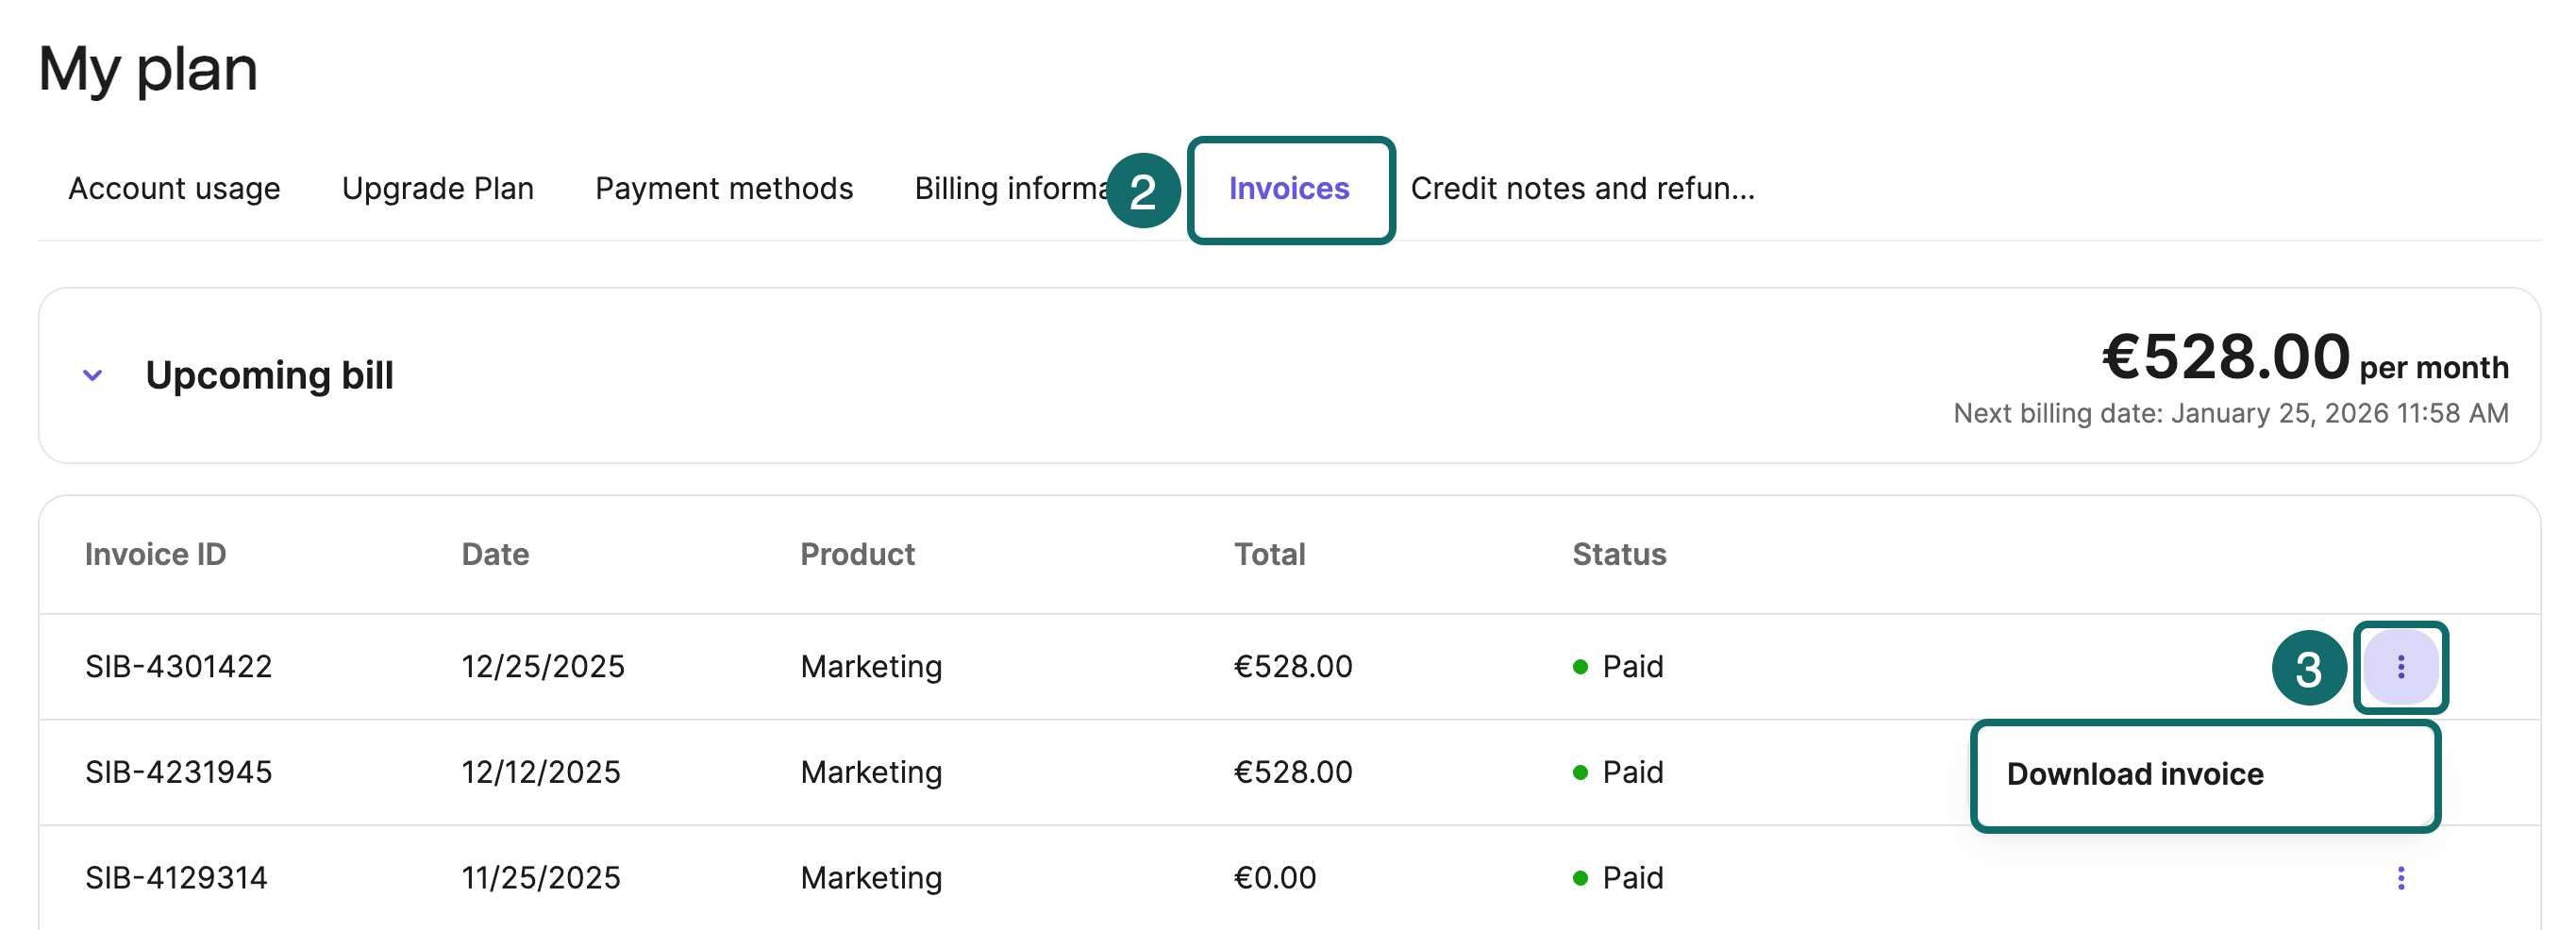Open the actions menu for invoice SIB-4301422
2576x930 pixels.
[2400, 667]
